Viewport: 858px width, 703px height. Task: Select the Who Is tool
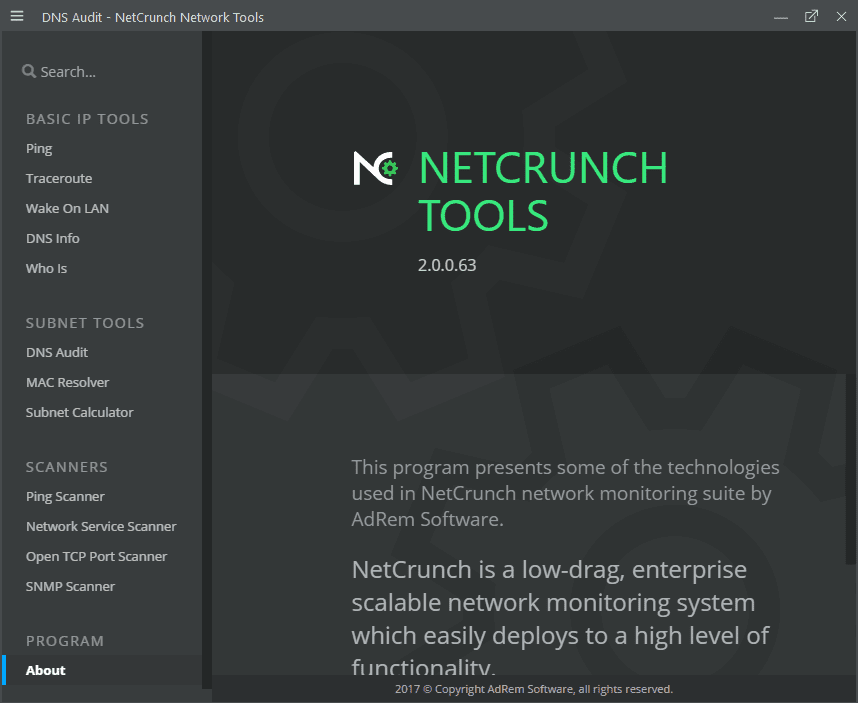47,269
